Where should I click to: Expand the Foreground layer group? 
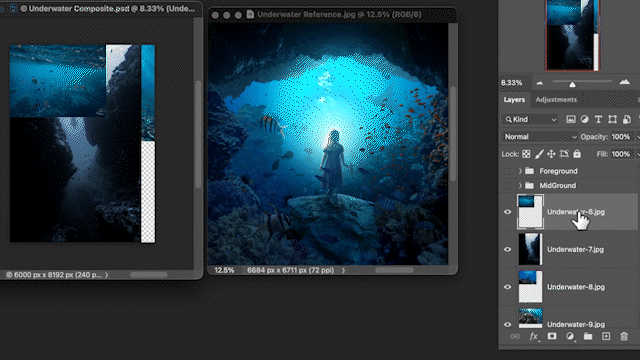(520, 171)
